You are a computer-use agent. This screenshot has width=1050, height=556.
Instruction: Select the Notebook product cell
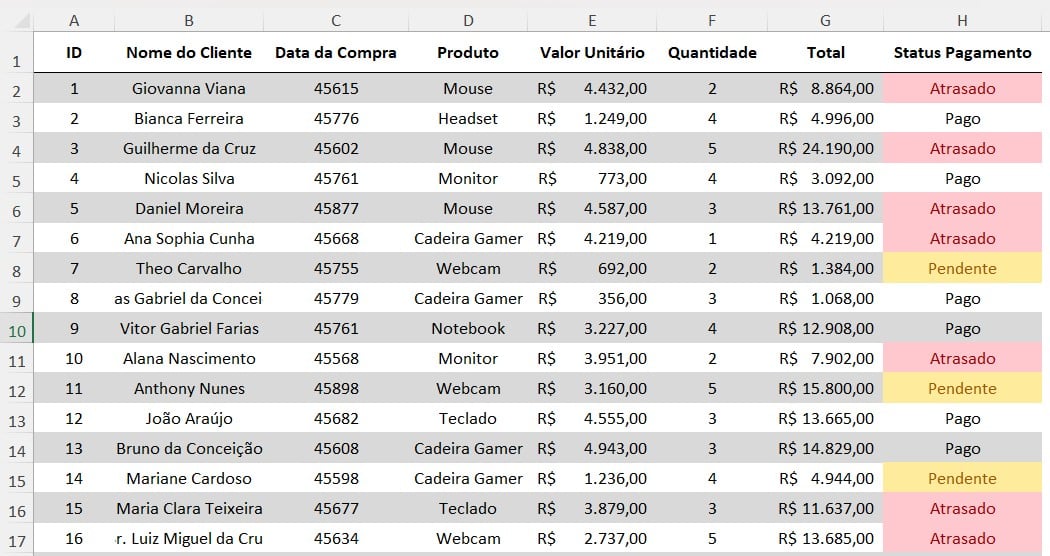click(x=468, y=329)
